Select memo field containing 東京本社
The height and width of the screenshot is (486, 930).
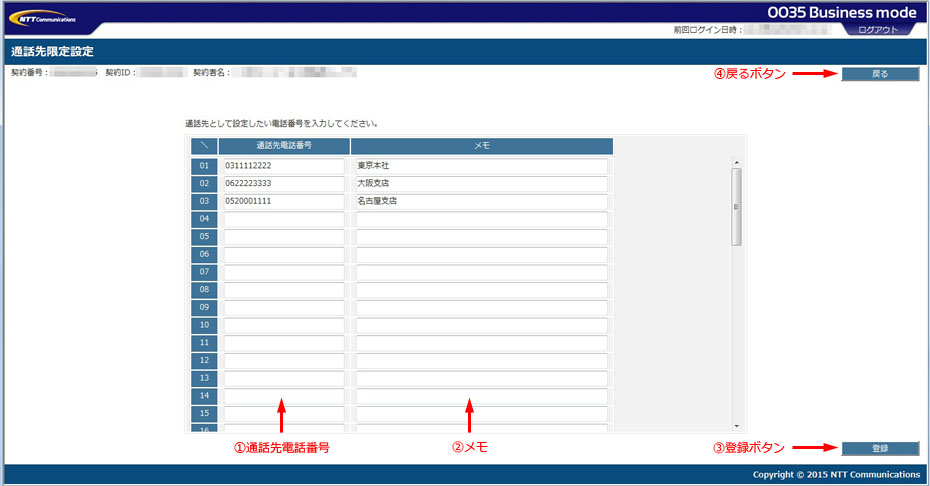(x=481, y=166)
